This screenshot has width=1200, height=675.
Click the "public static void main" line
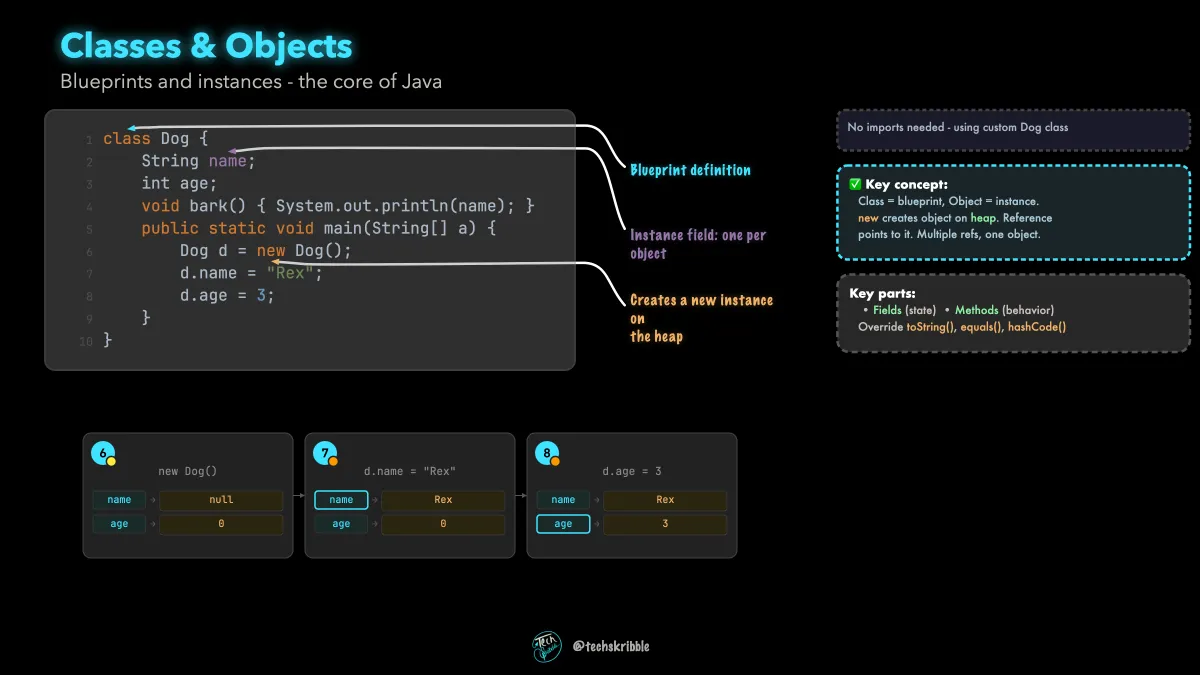[319, 228]
